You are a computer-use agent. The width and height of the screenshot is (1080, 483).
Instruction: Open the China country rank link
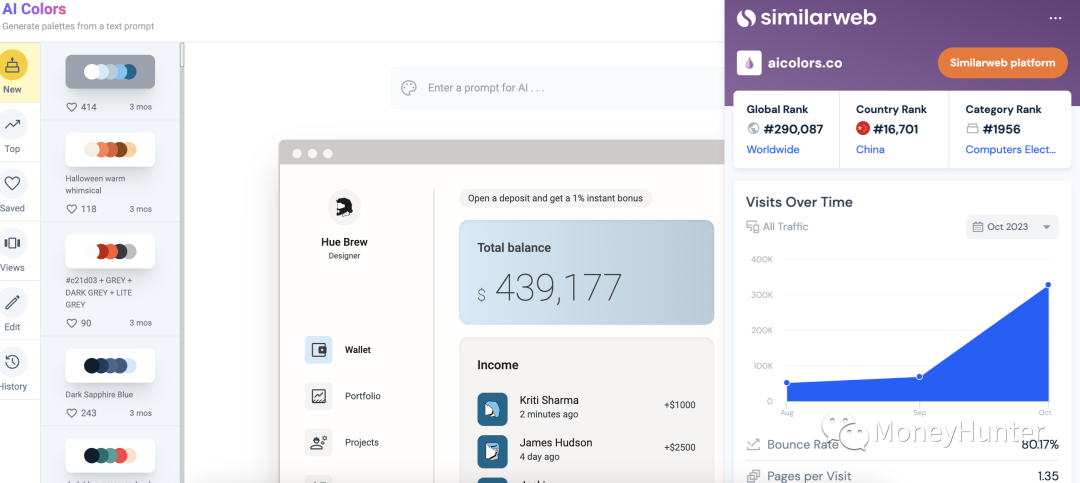click(x=870, y=149)
